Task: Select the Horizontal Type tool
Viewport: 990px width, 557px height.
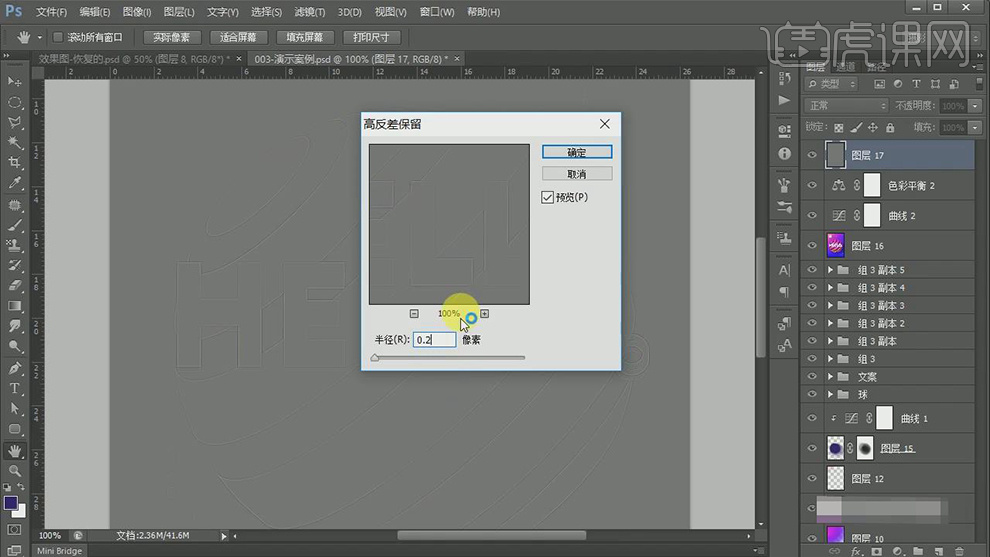Action: point(14,388)
